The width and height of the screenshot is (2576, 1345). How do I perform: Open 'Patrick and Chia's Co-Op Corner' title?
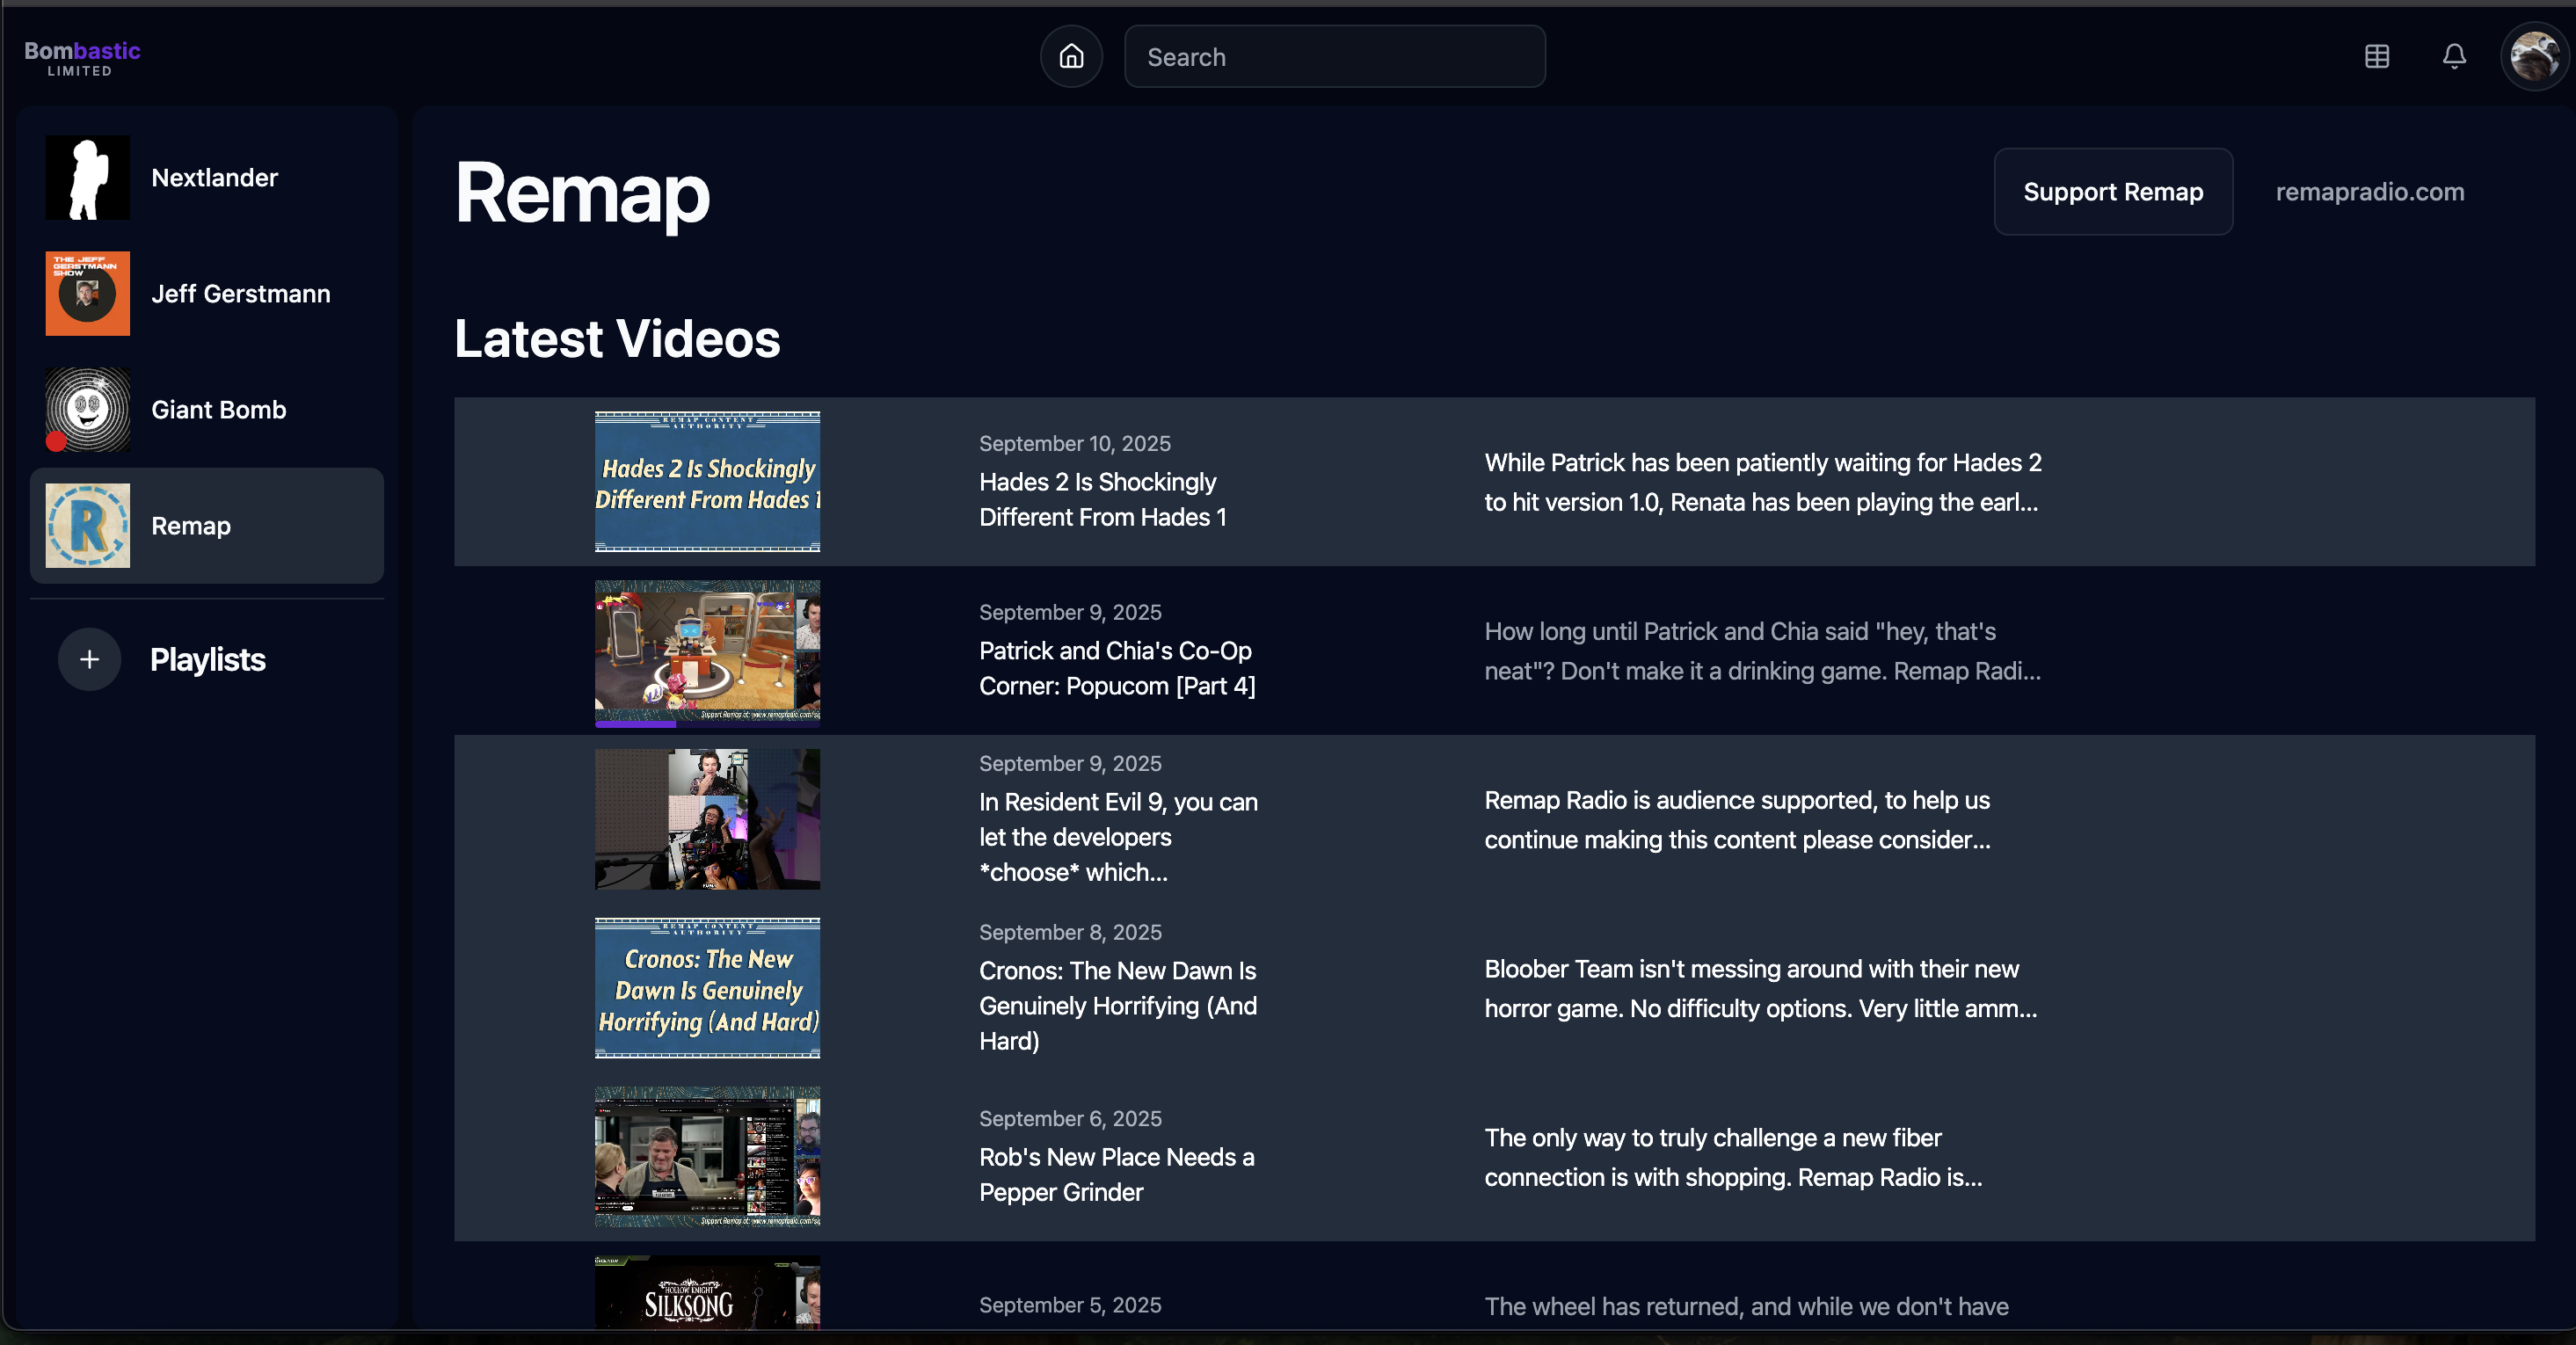tap(1117, 668)
